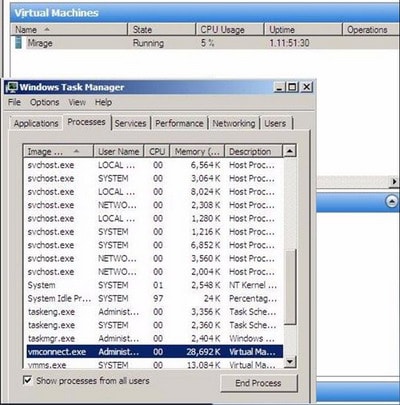Sort processes by CPU column header
400x405 pixels.
coord(157,151)
